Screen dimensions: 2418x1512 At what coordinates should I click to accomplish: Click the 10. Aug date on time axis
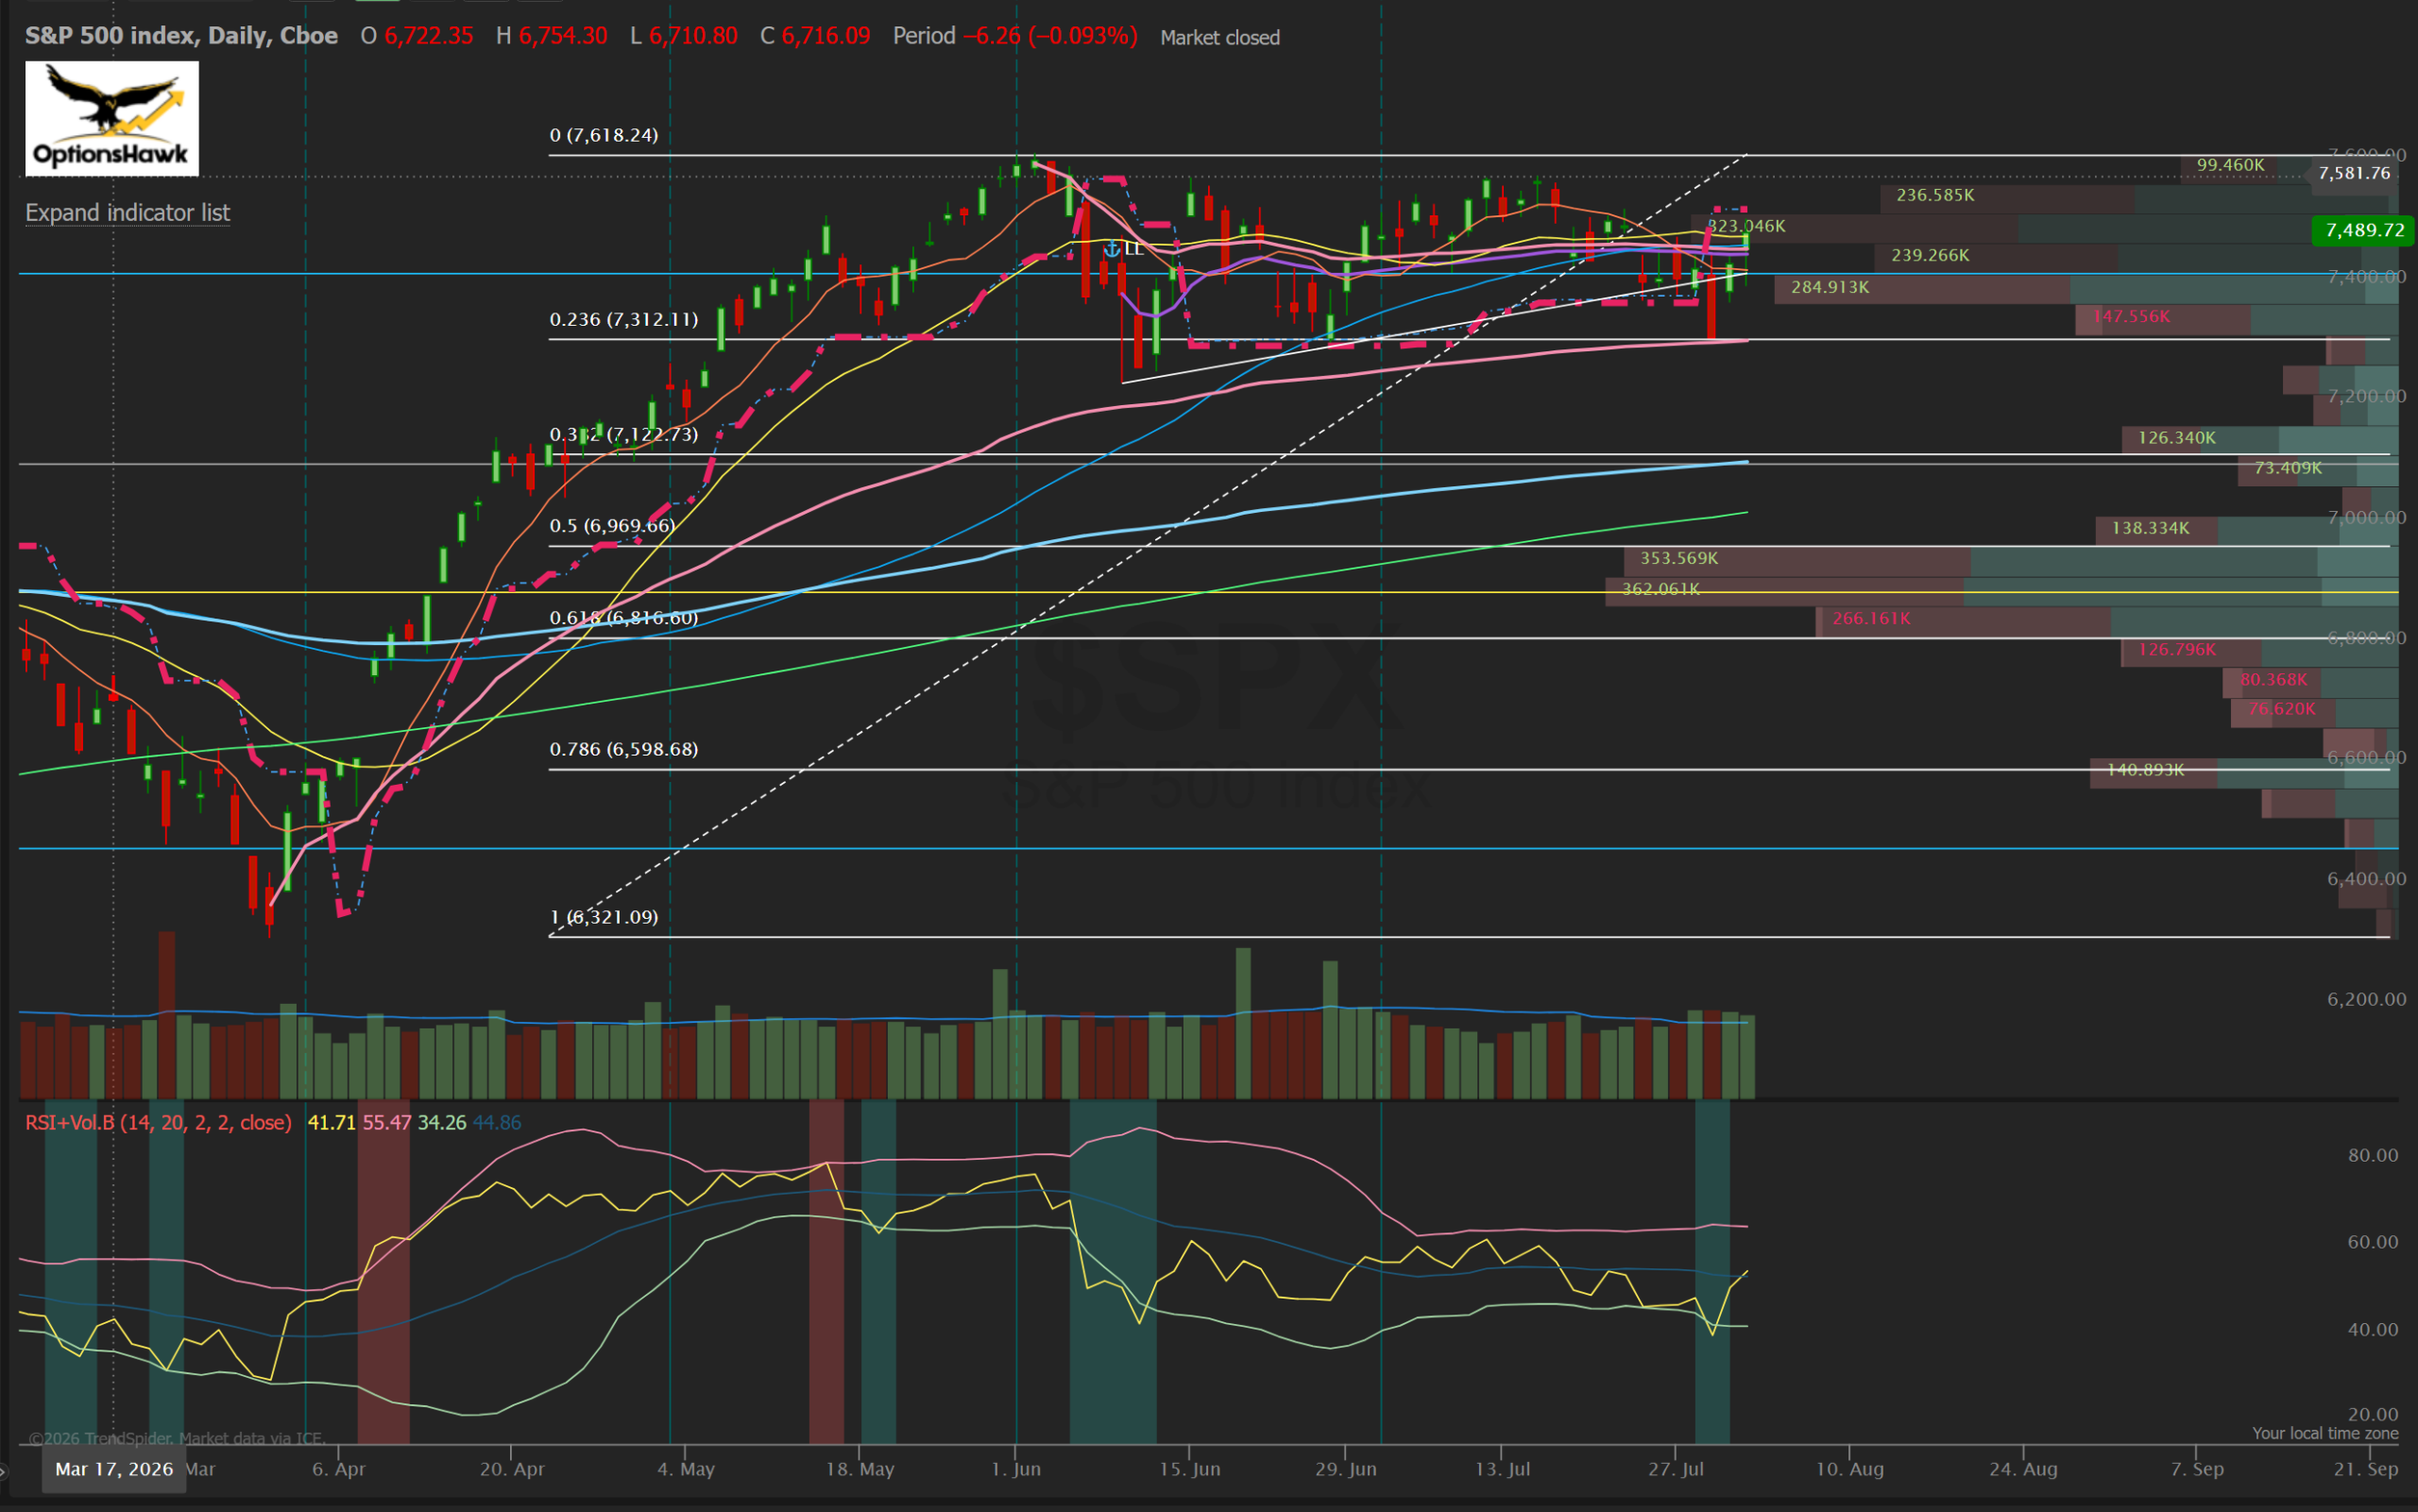pos(1849,1469)
